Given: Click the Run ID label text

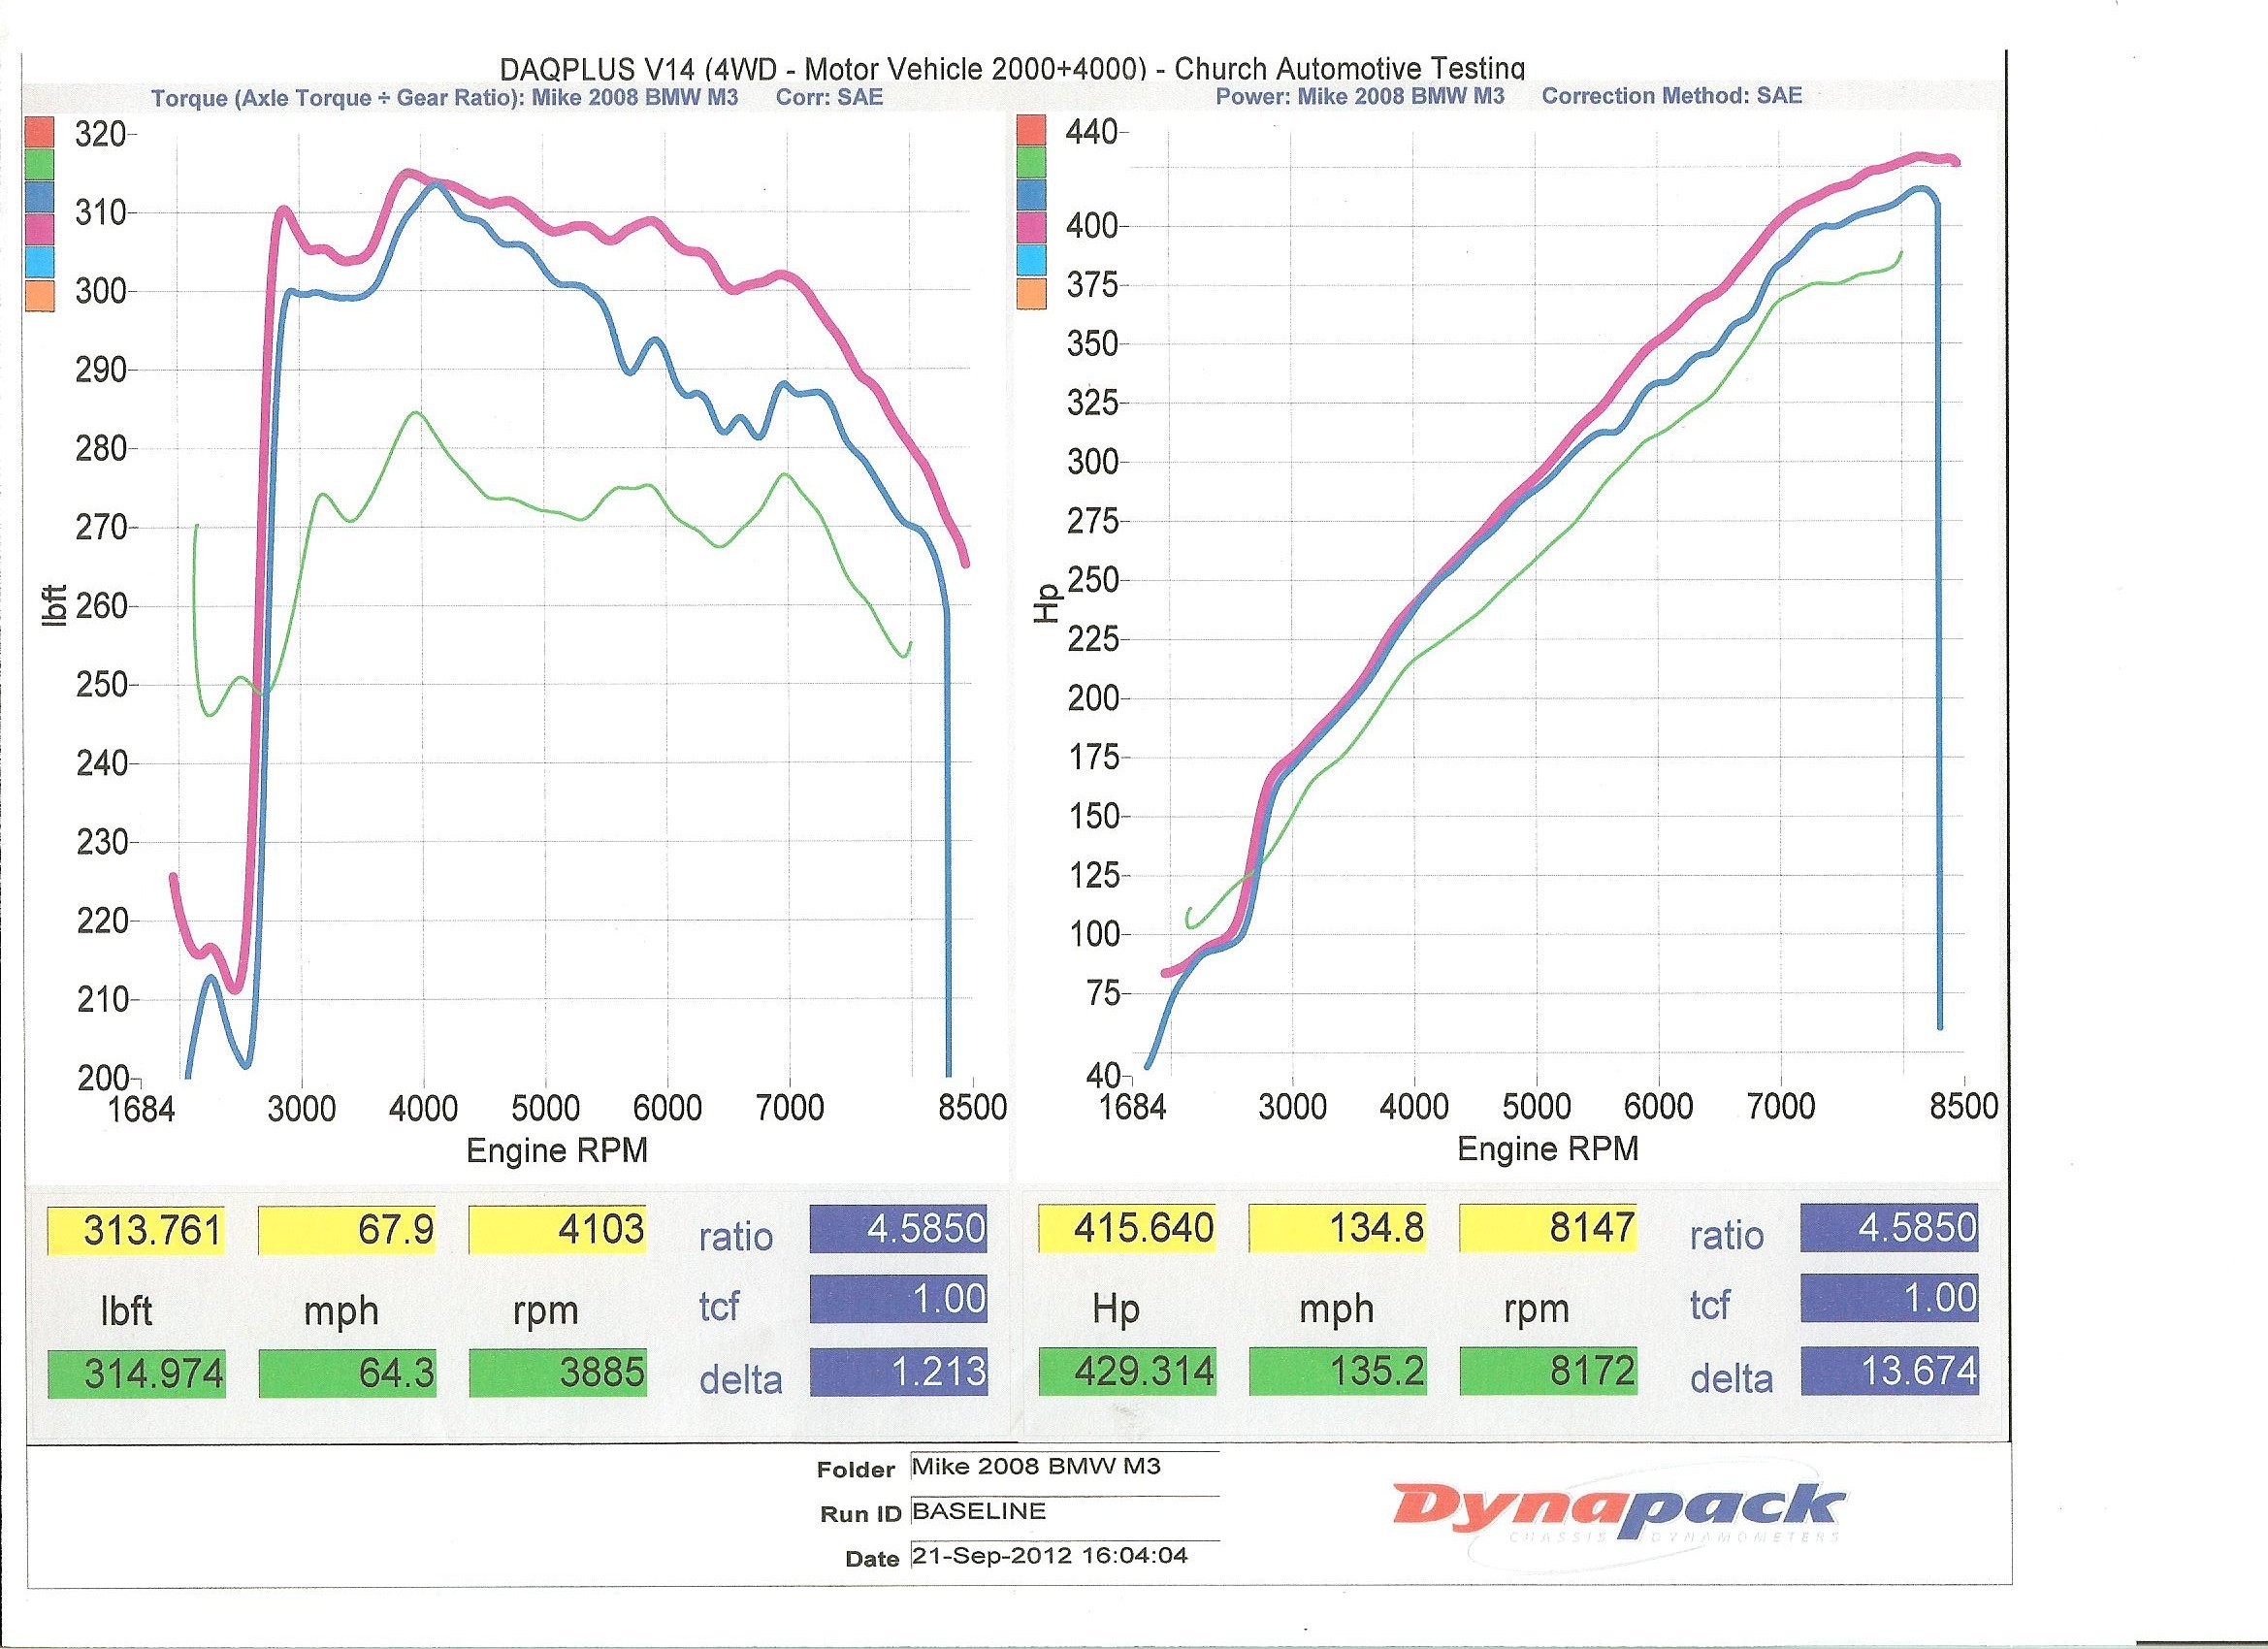Looking at the screenshot, I should click(861, 1514).
